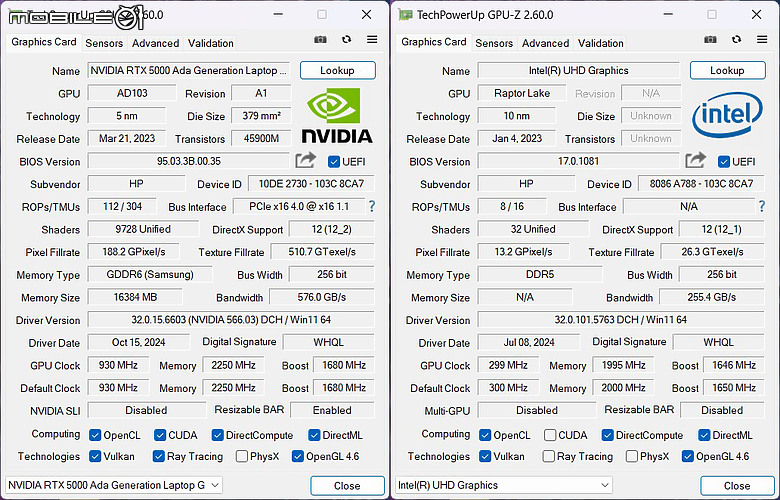Click the Intel(R) UHD Graphics Name field
The image size is (780, 500).
[579, 71]
